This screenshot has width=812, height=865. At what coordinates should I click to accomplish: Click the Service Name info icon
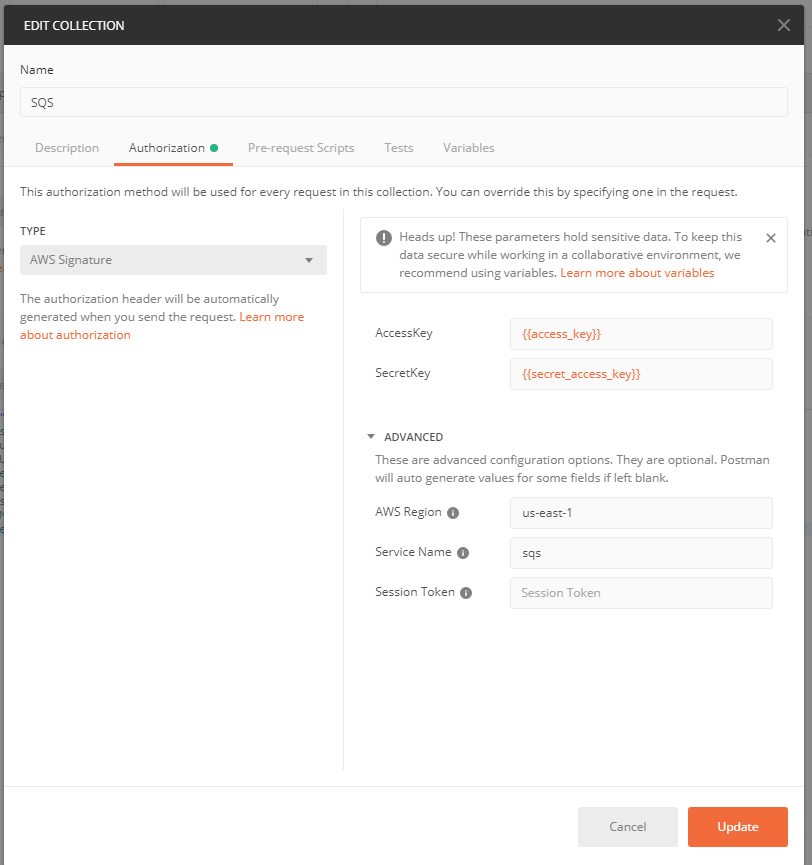[463, 553]
